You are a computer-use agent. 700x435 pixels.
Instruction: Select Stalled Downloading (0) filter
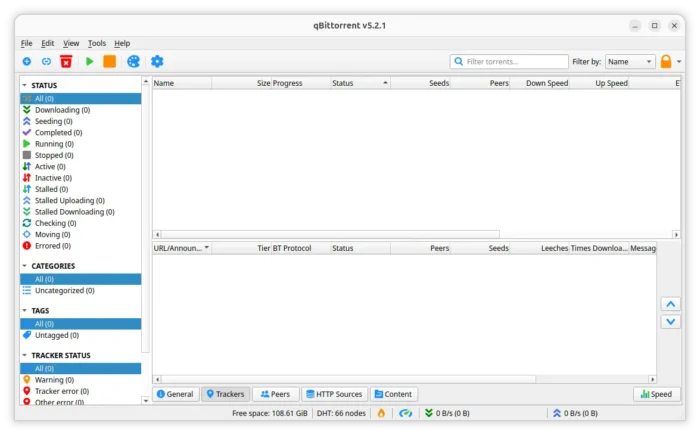(81, 212)
